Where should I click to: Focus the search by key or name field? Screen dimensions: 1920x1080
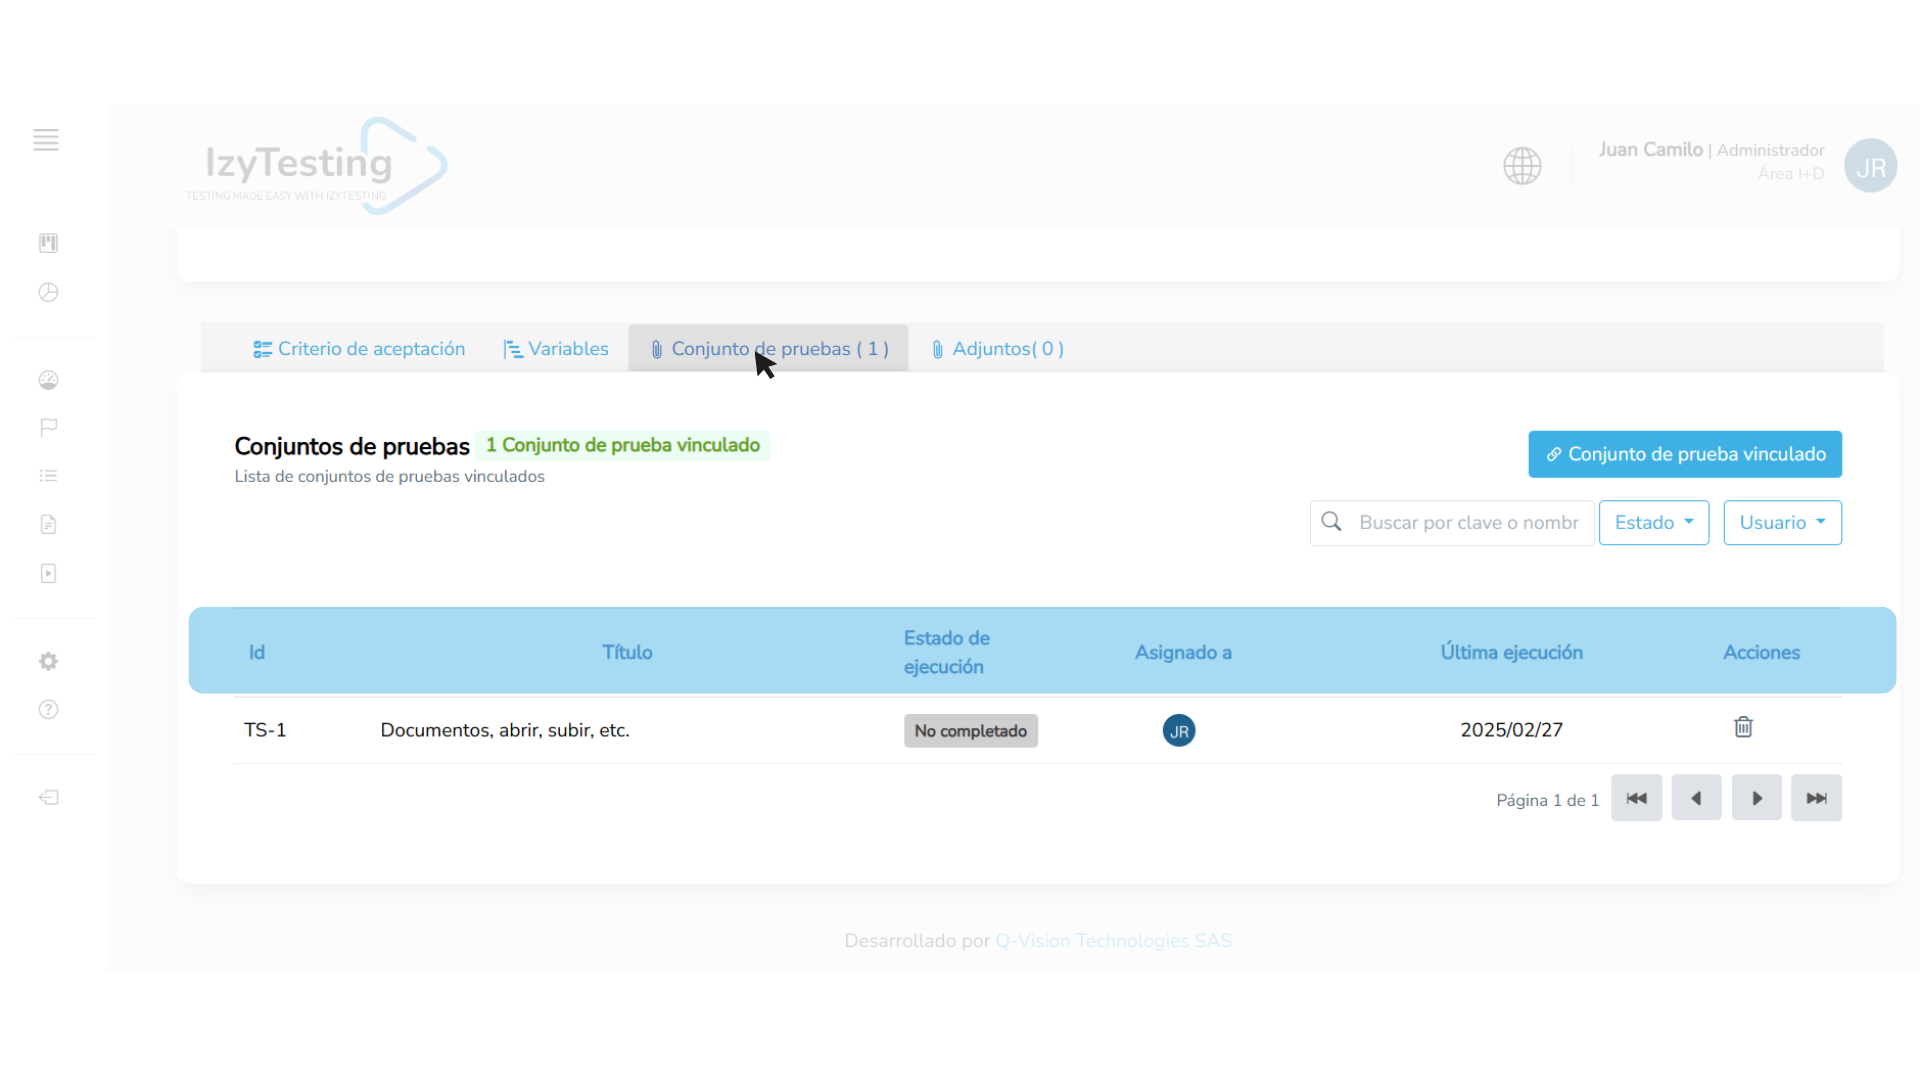click(x=1467, y=522)
